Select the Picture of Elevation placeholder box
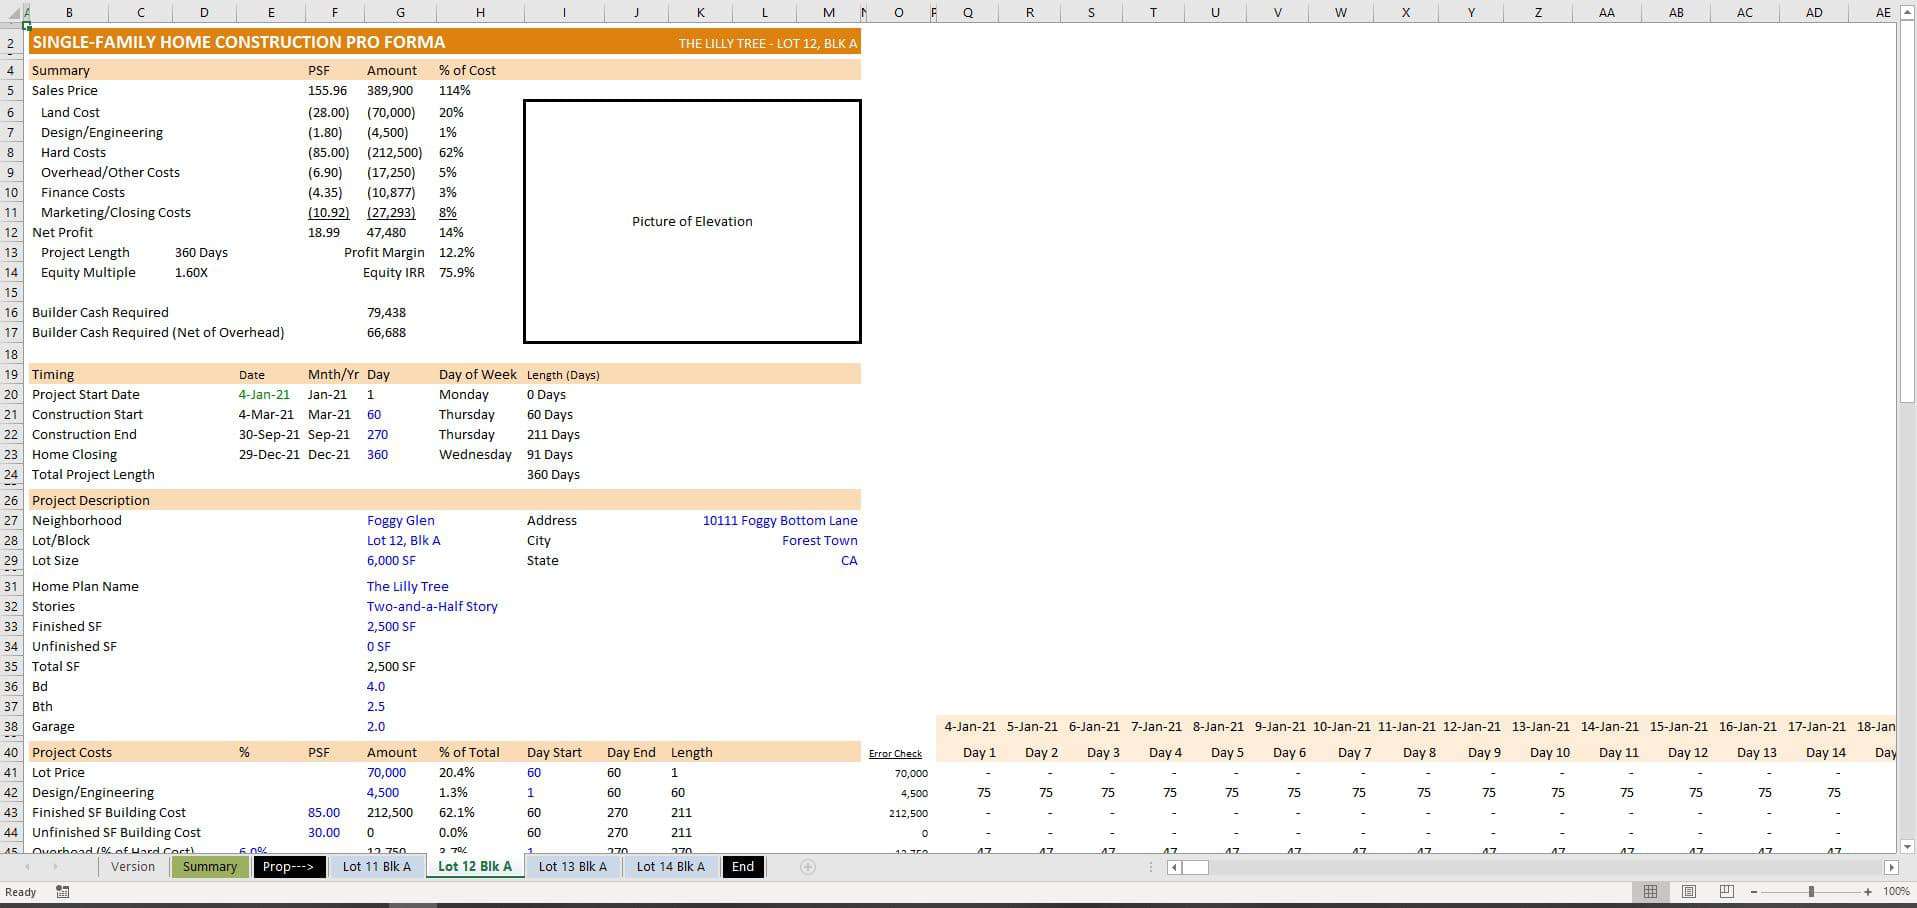The image size is (1917, 908). coord(692,221)
